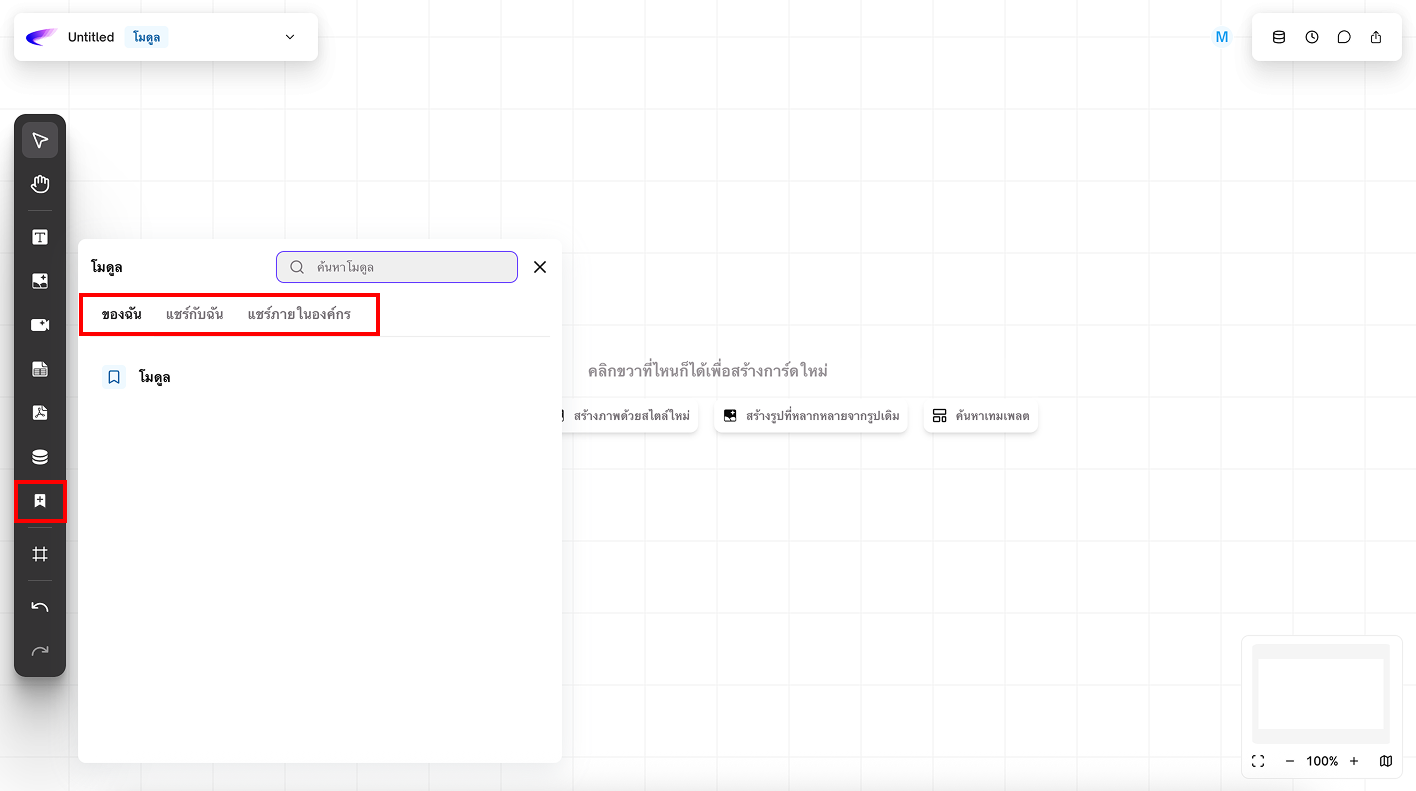Viewport: 1416px width, 791px height.
Task: Switch to the แชร์กับฉัน tab
Action: 194,314
